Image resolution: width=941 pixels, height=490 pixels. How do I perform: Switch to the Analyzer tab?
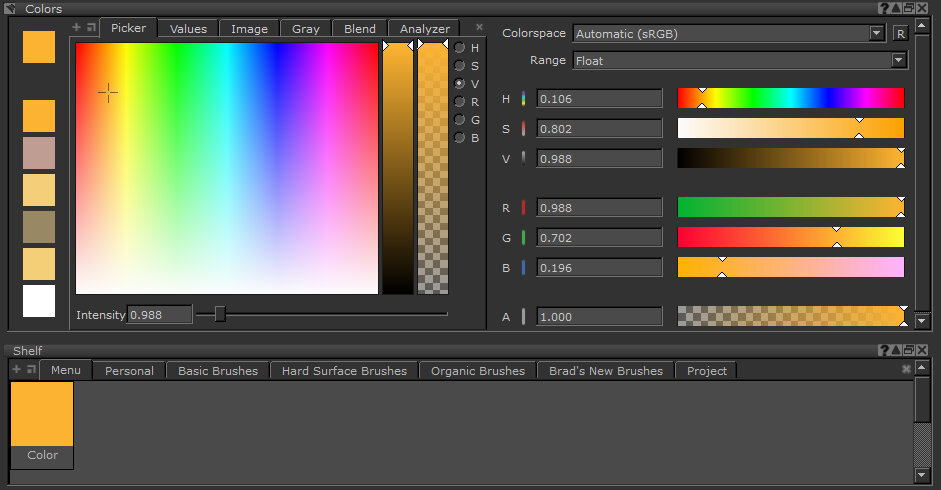pyautogui.click(x=424, y=29)
